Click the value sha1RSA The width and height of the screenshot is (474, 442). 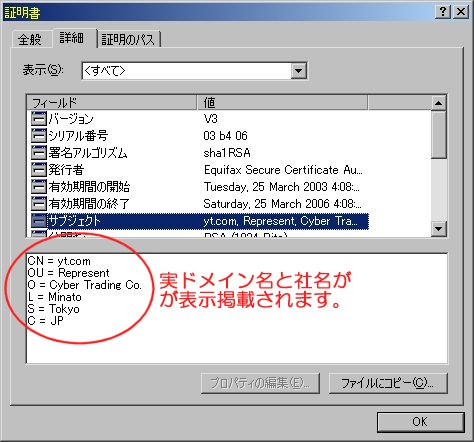[x=227, y=153]
